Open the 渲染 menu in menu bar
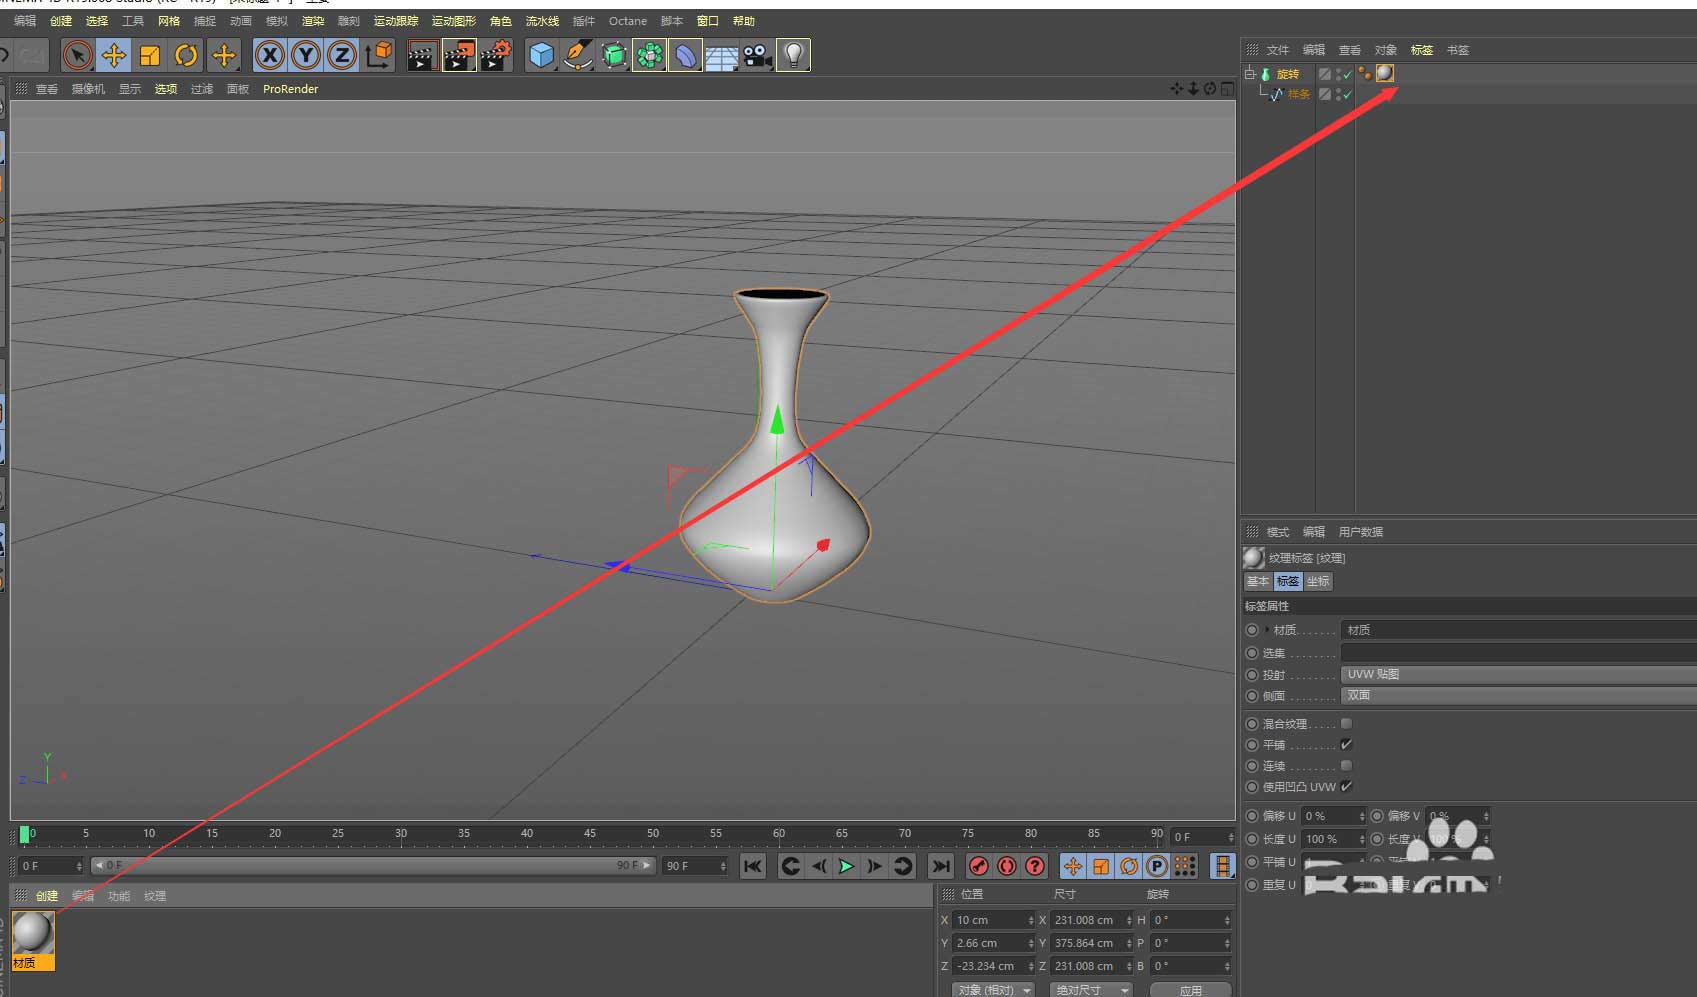 pyautogui.click(x=313, y=21)
